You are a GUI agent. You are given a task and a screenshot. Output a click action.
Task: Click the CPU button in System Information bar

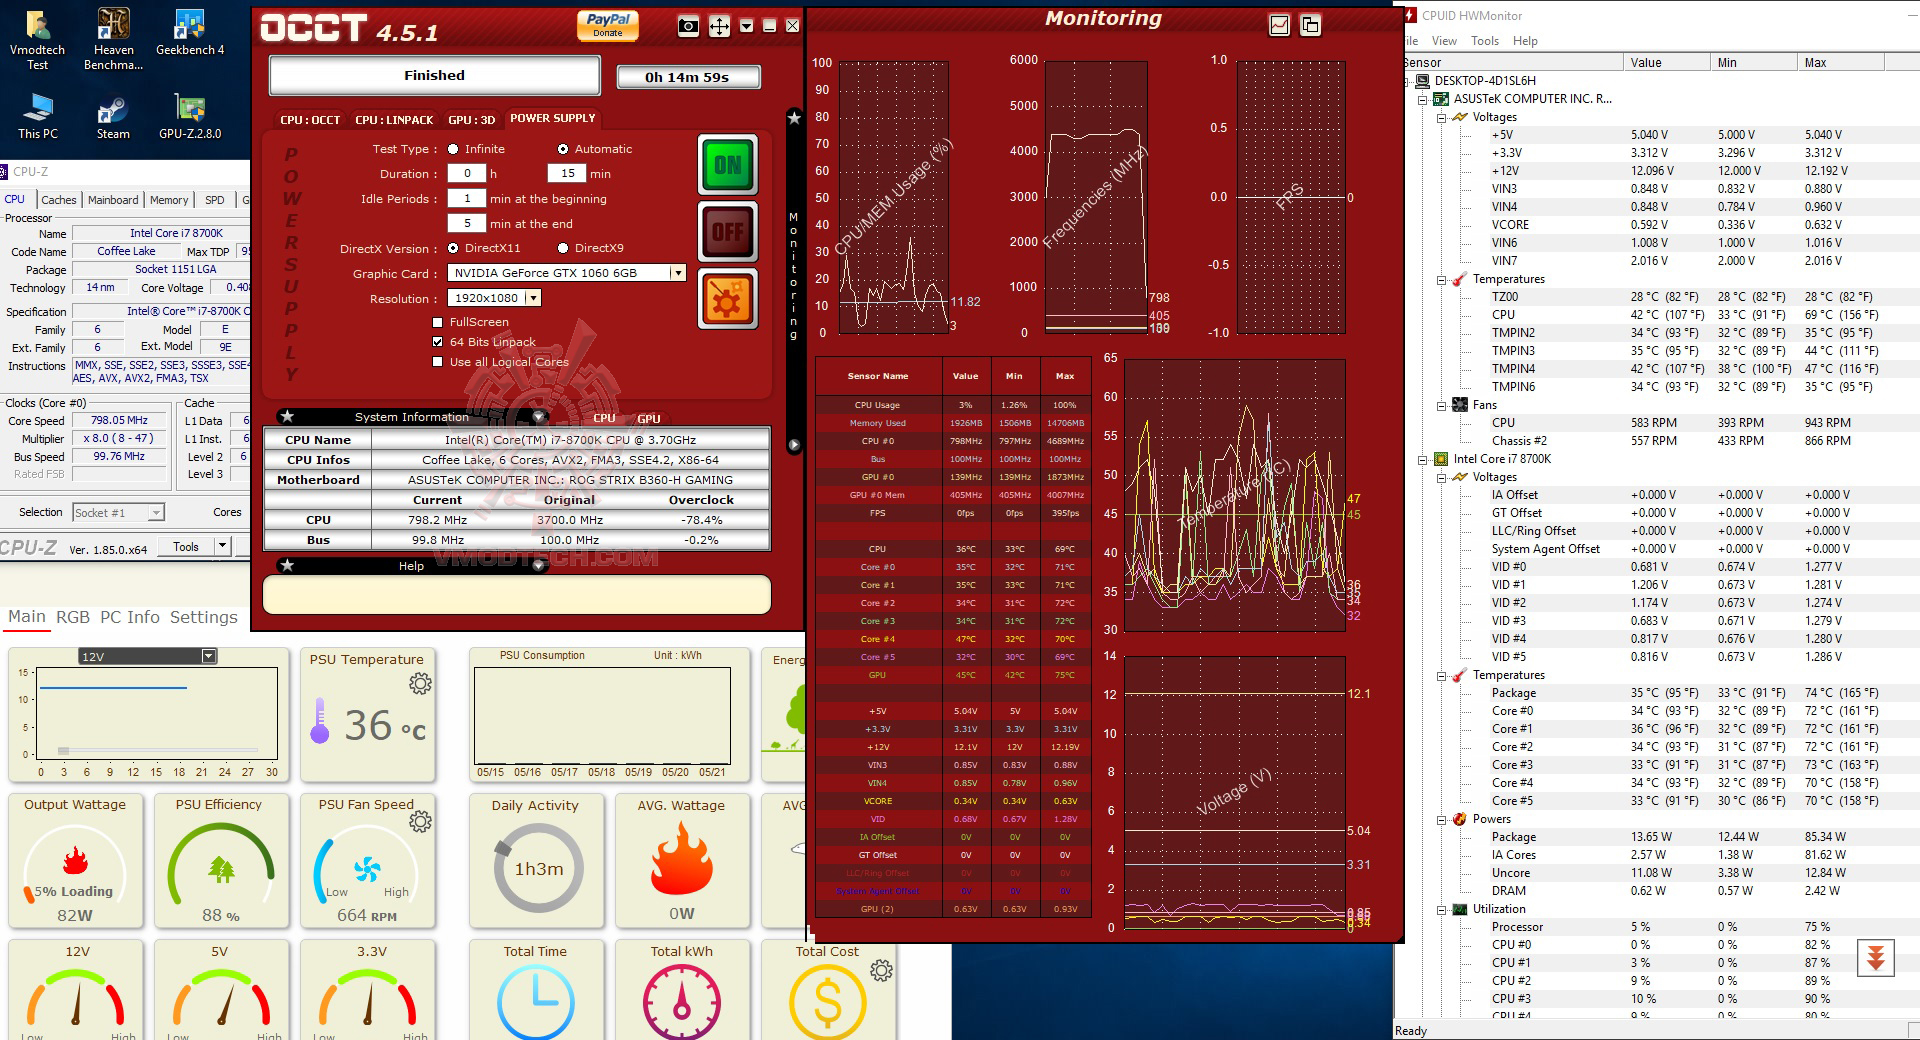(604, 418)
